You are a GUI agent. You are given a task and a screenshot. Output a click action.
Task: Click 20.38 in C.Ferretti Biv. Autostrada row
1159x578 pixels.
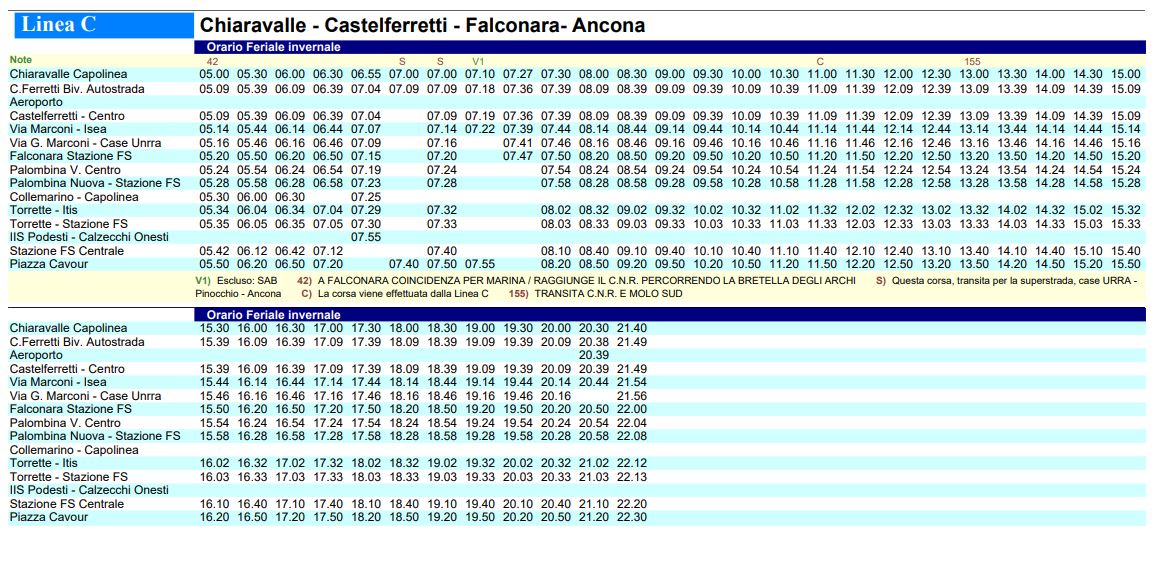(x=594, y=342)
